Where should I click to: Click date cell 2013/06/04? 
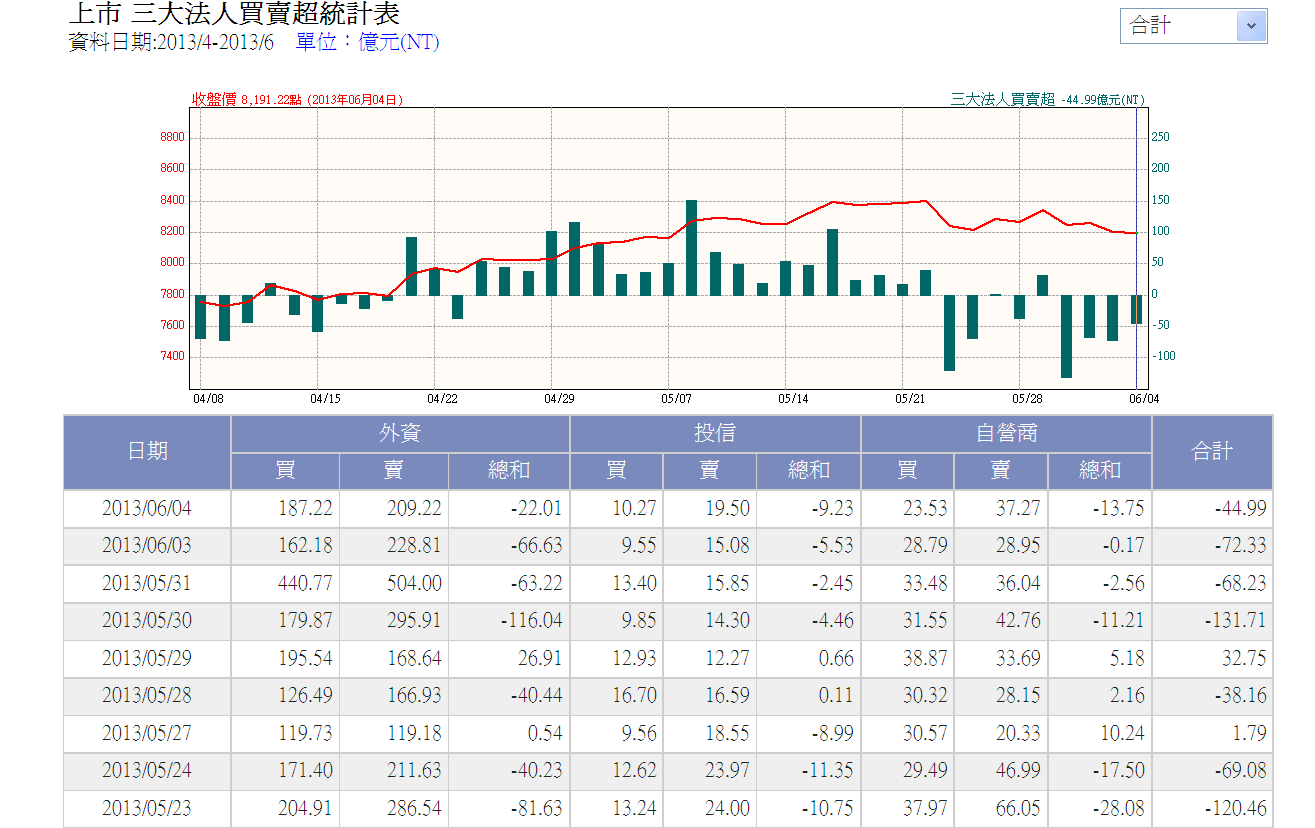[147, 509]
